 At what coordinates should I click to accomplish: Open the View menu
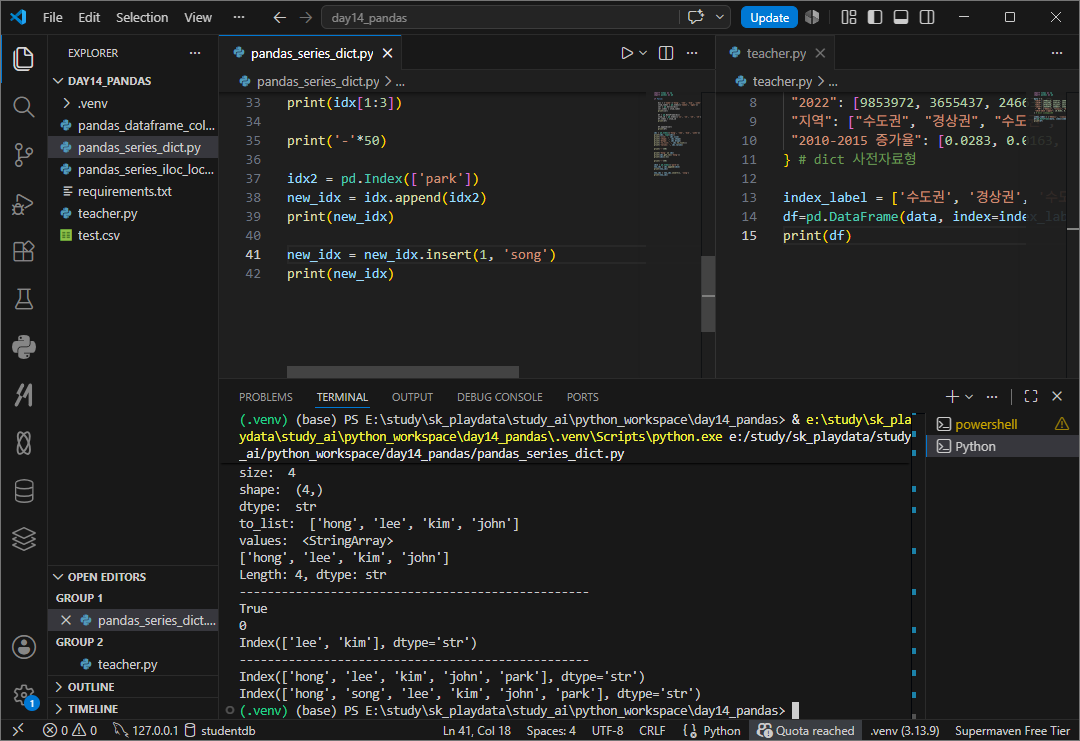(198, 17)
